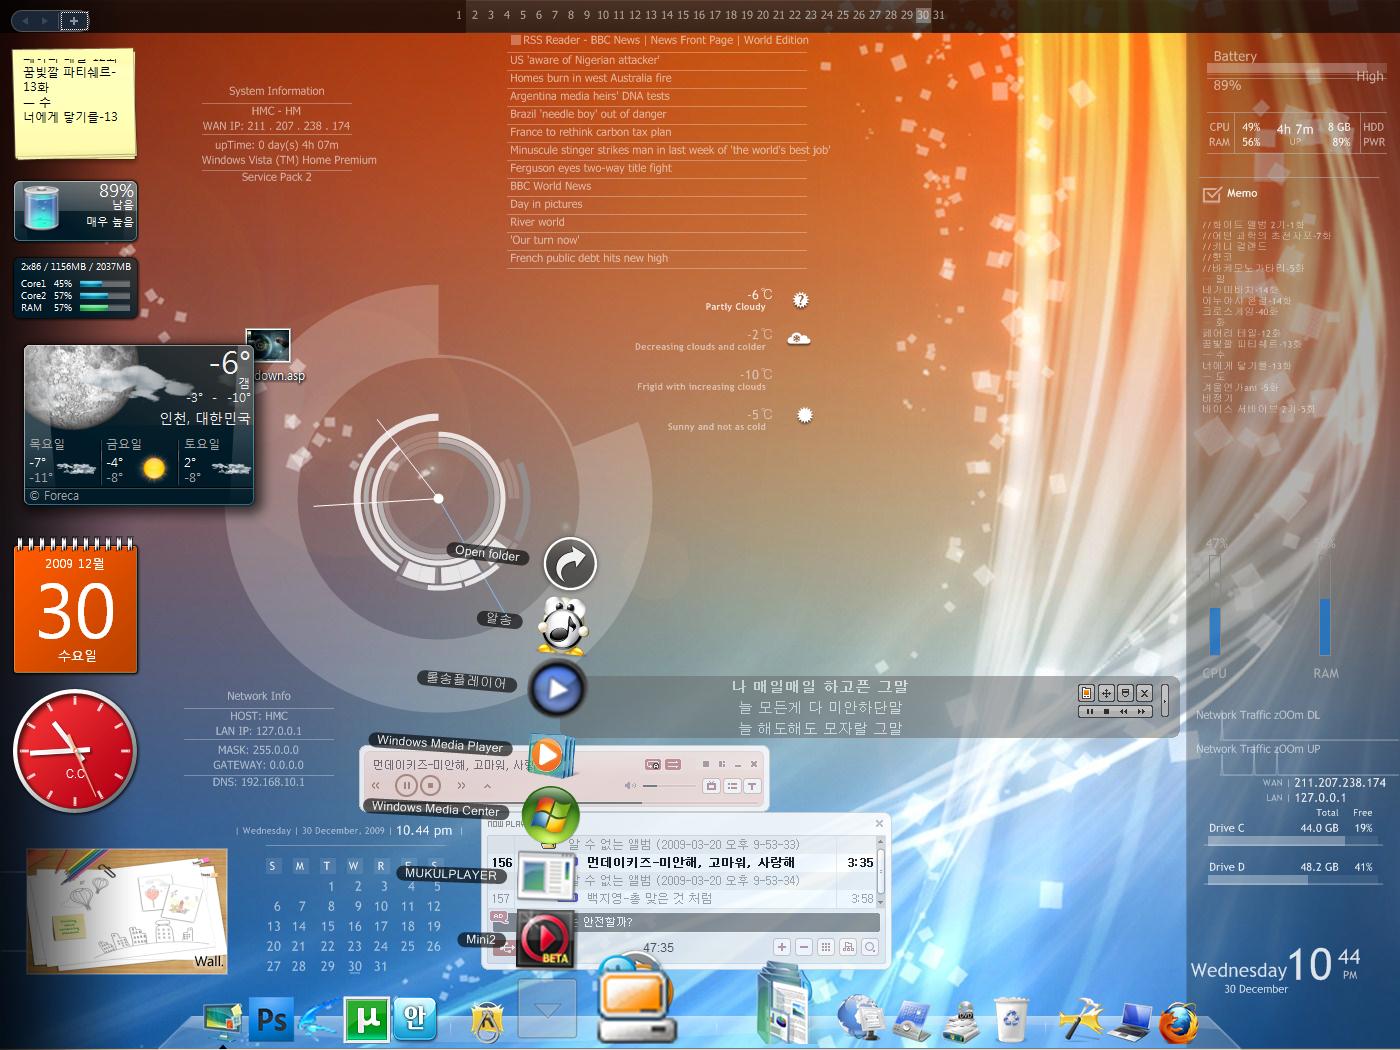Toggle repeat mode in mini player

[653, 764]
